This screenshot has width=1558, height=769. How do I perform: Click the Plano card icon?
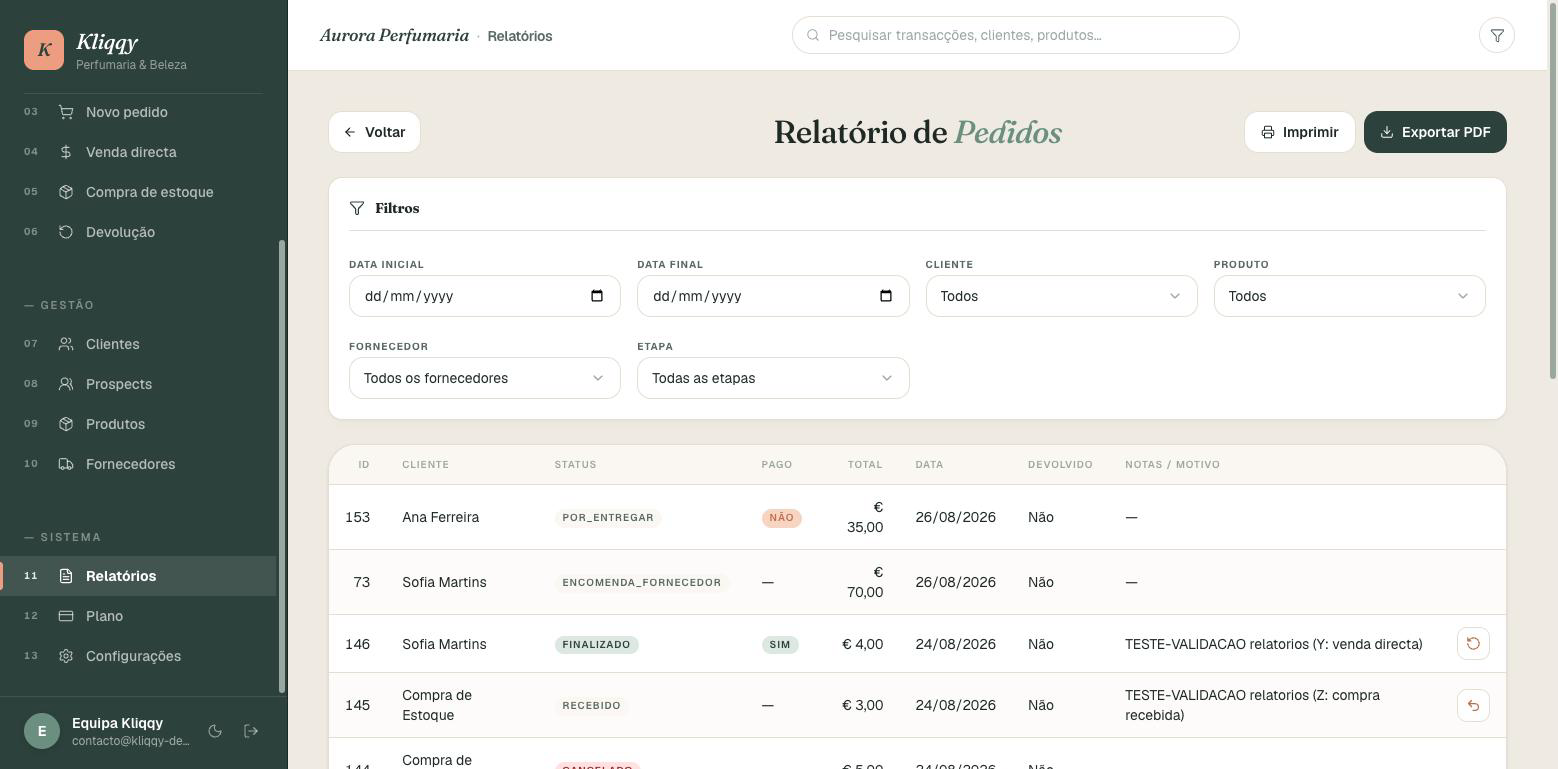(x=66, y=616)
